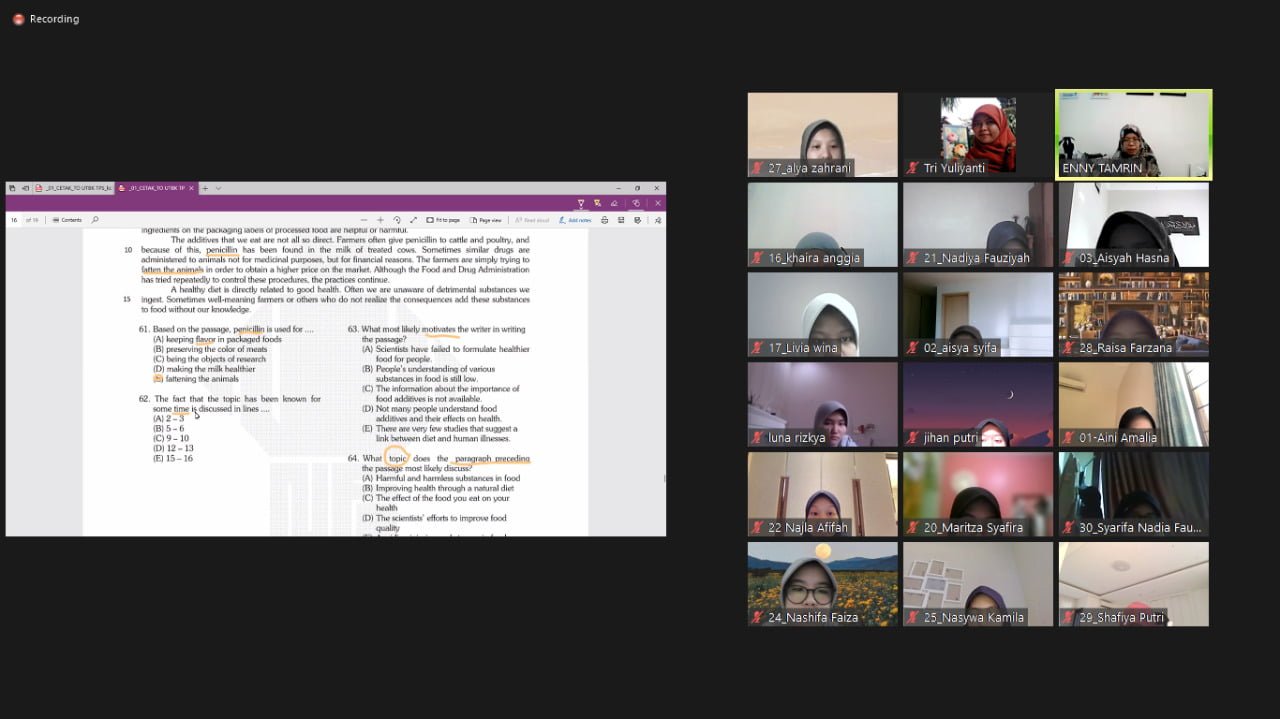Click the print icon in PDF toolbar
Viewport: 1280px width, 719px height.
coord(605,220)
